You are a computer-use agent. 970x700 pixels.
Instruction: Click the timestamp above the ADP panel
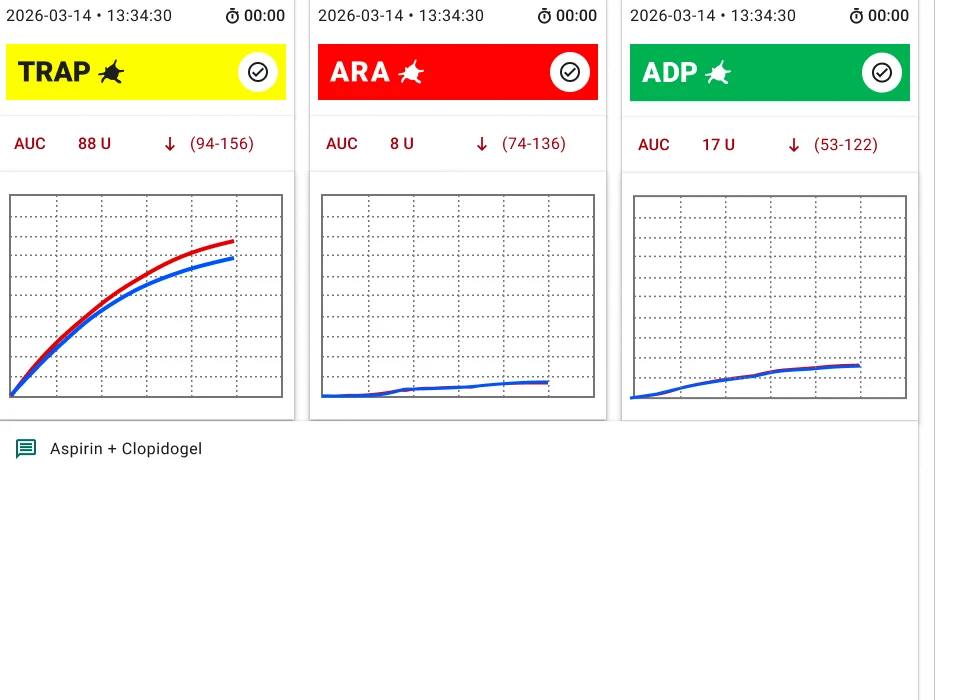coord(713,15)
